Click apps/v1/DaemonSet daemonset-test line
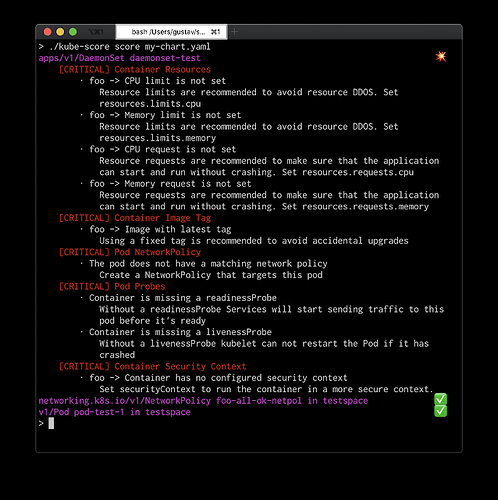498x500 pixels. [x=120, y=58]
